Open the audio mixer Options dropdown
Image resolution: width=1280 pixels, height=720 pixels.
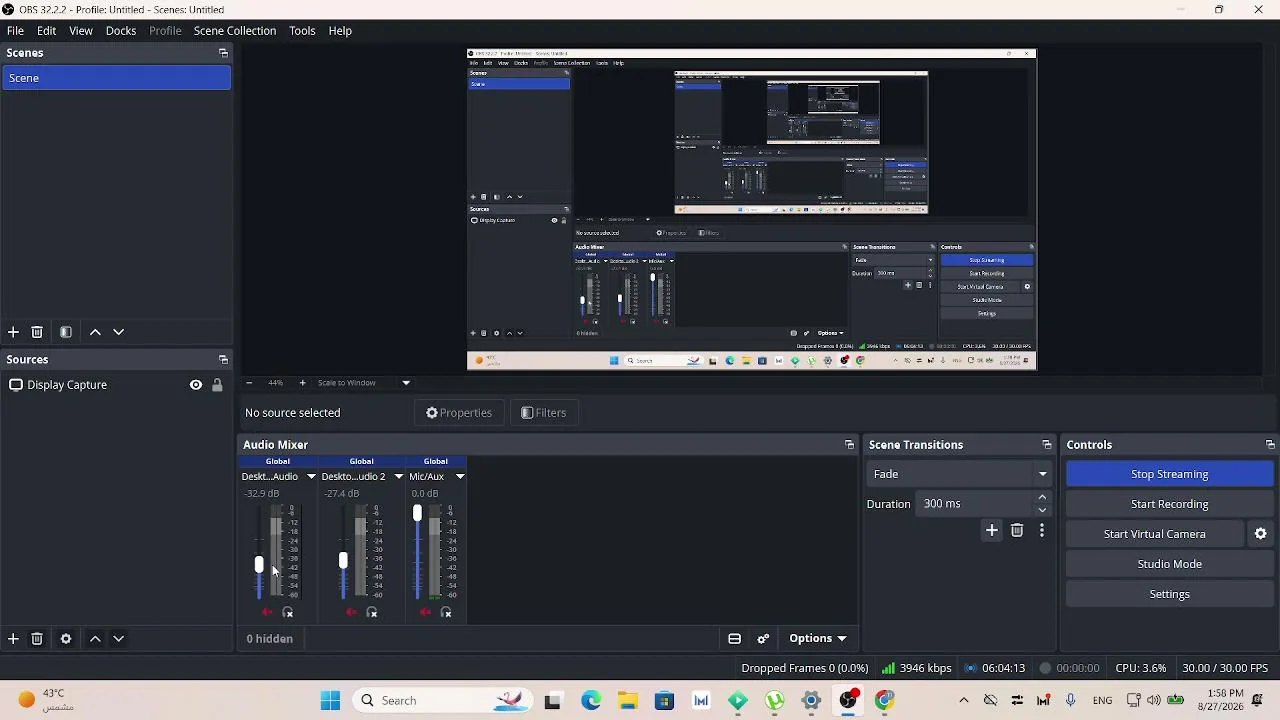pyautogui.click(x=817, y=639)
